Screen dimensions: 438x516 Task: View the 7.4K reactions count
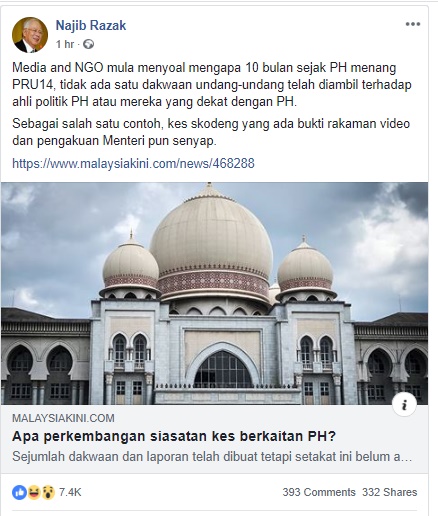click(x=70, y=492)
